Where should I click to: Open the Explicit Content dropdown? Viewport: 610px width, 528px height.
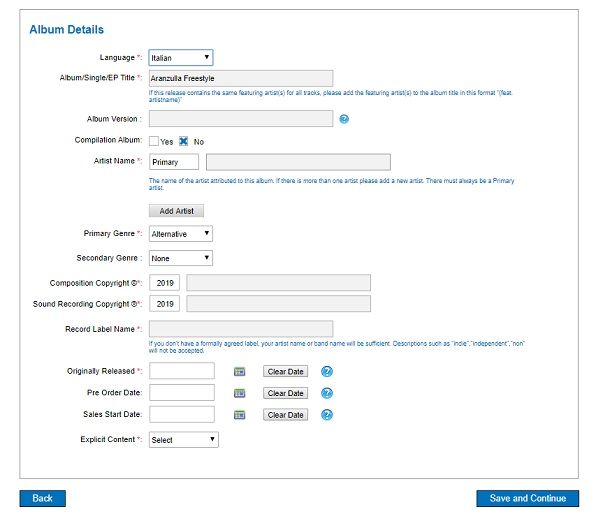[x=184, y=439]
